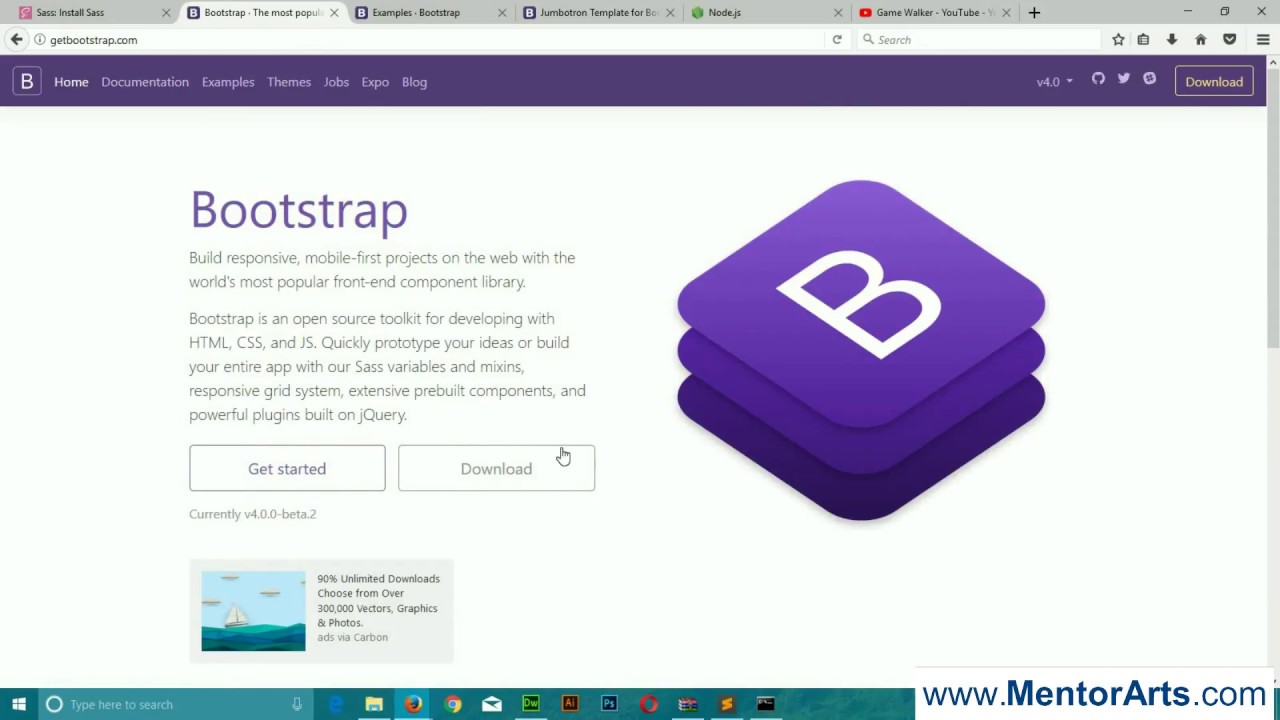Open the Unlimited Downloads ad text

pos(378,600)
